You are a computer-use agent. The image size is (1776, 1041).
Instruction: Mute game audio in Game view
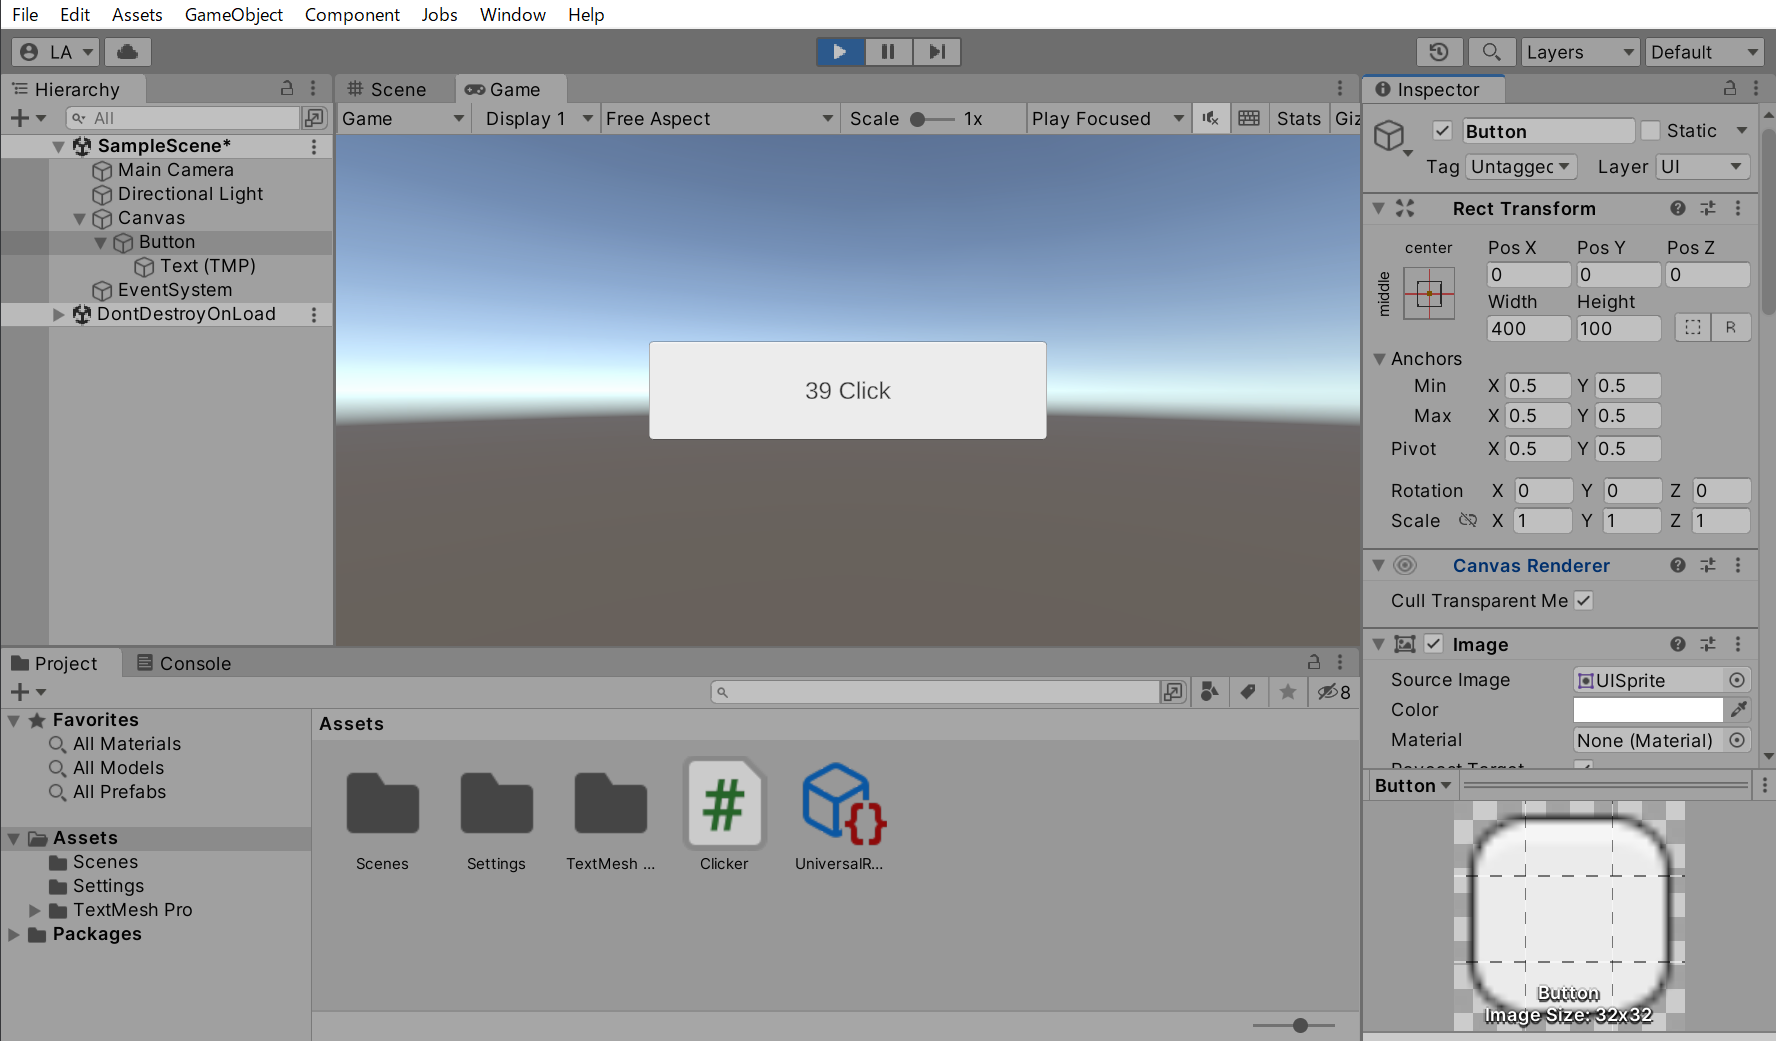(x=1210, y=119)
